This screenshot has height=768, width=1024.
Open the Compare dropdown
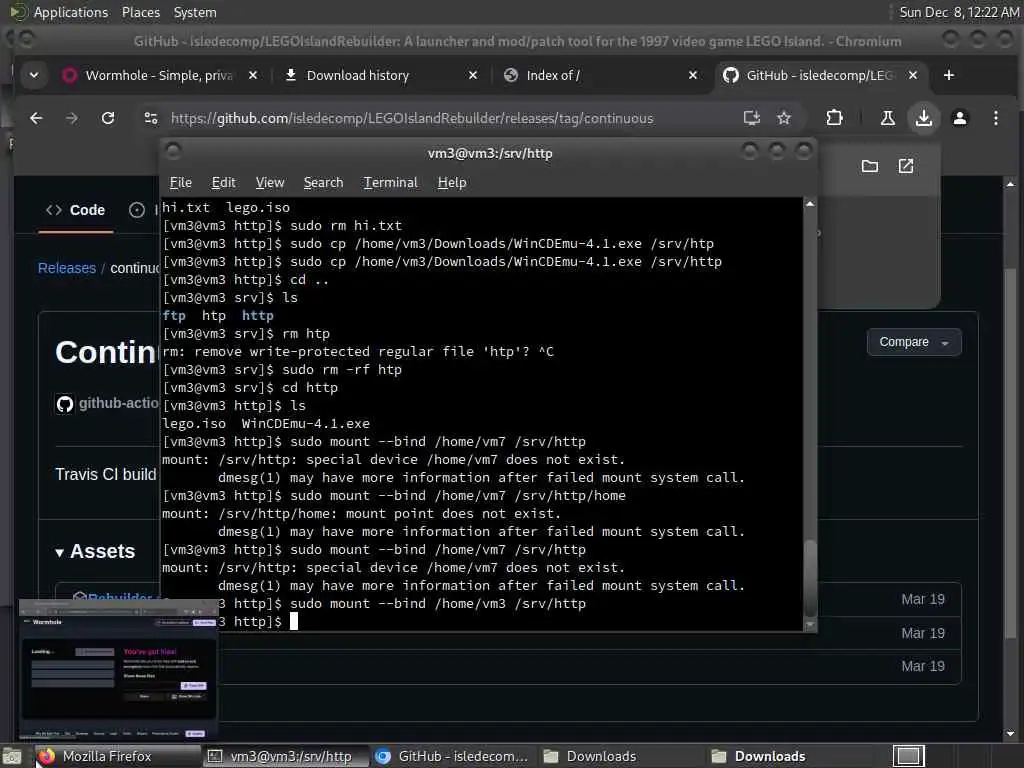[914, 342]
